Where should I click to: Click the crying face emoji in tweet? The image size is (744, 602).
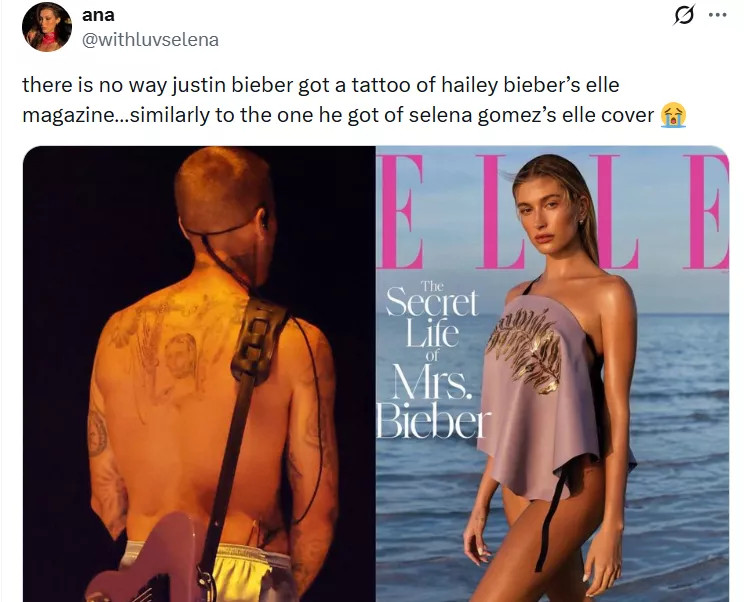674,115
